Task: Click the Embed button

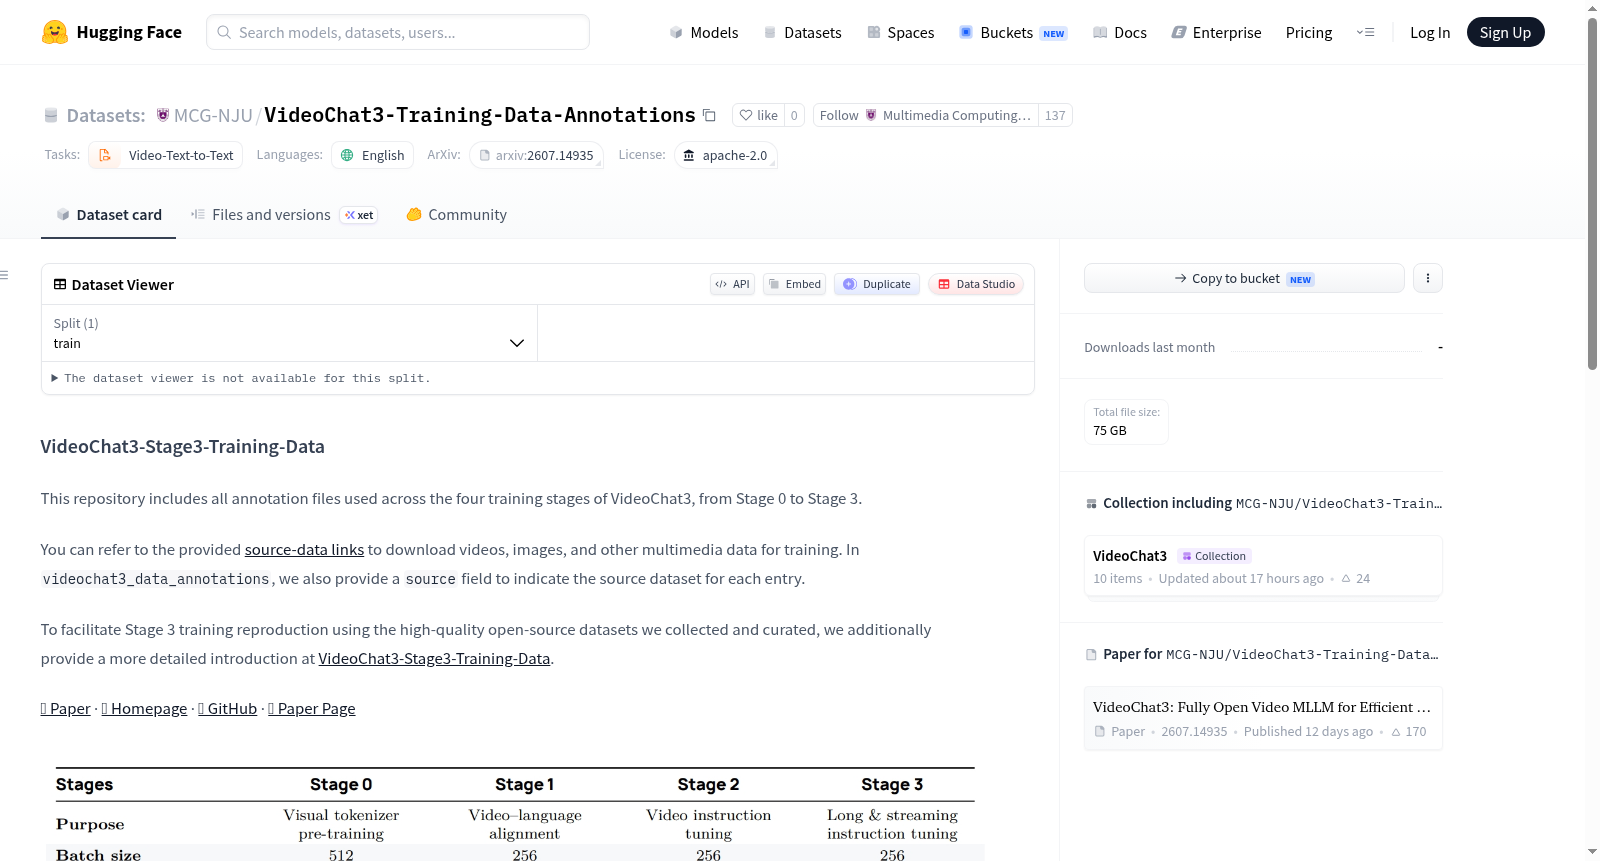Action: click(x=794, y=284)
